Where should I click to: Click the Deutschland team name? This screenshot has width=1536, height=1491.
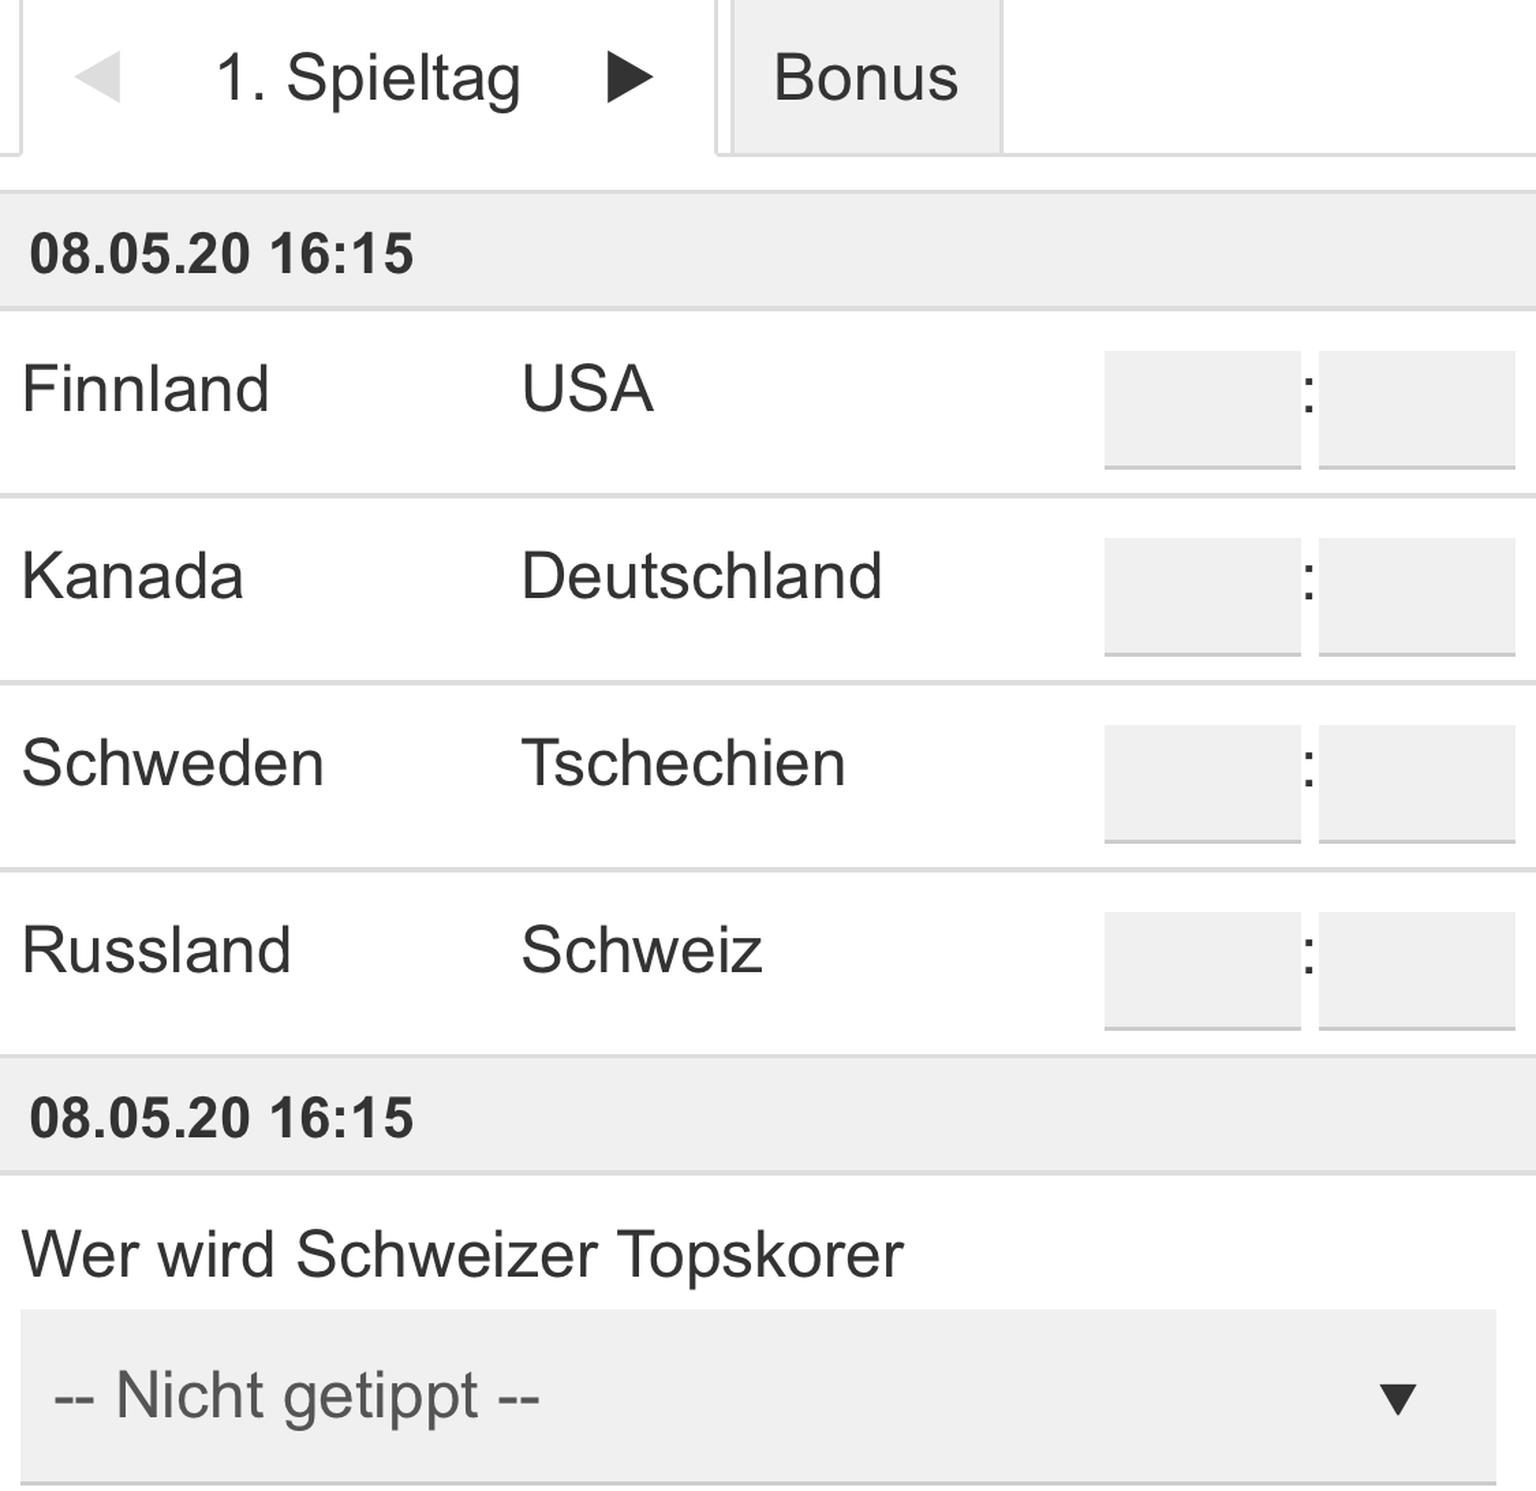pos(701,576)
